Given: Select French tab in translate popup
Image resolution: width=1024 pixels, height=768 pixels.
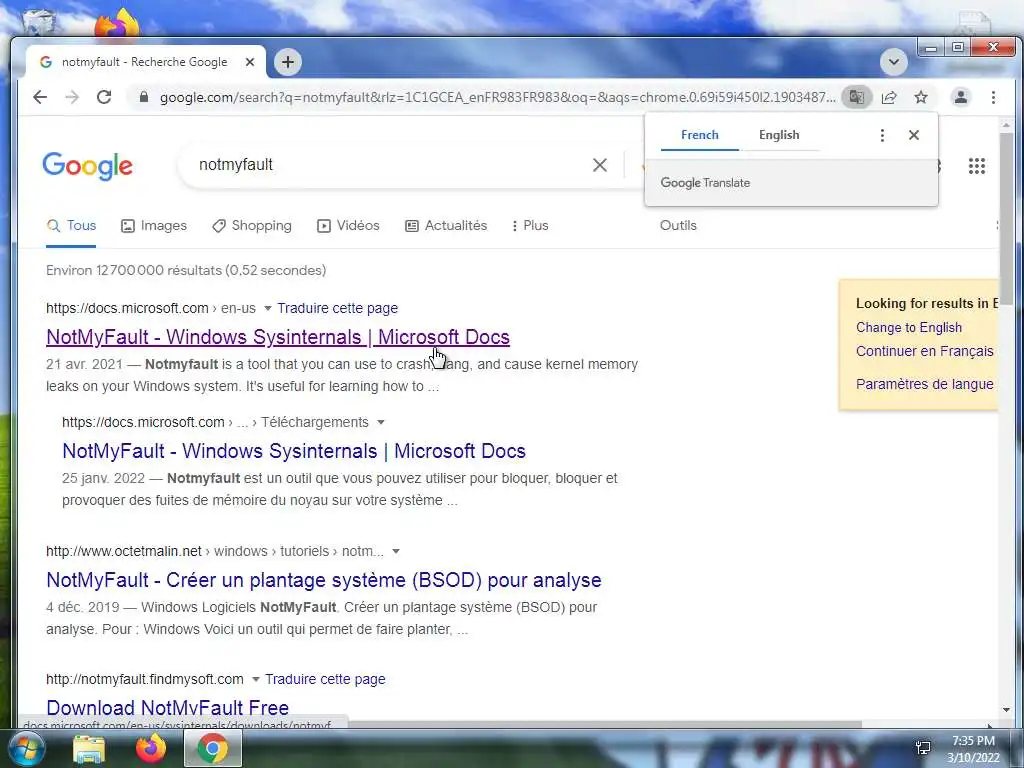Looking at the screenshot, I should [699, 135].
